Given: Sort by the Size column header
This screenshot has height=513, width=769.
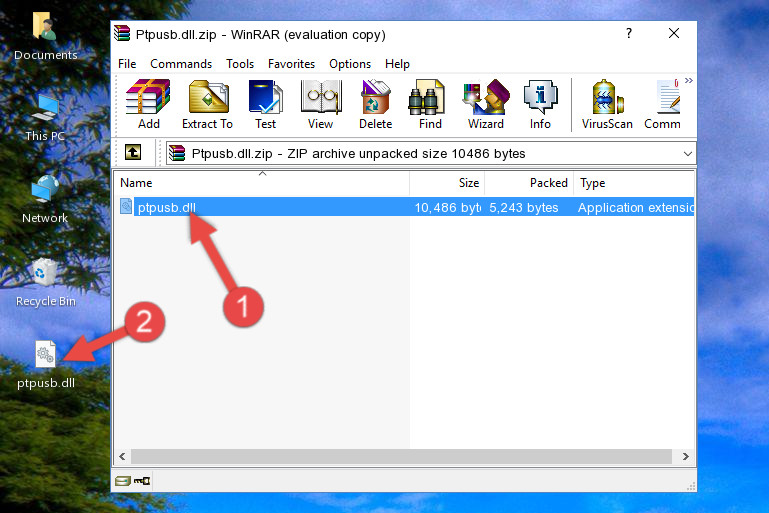Looking at the screenshot, I should (447, 183).
